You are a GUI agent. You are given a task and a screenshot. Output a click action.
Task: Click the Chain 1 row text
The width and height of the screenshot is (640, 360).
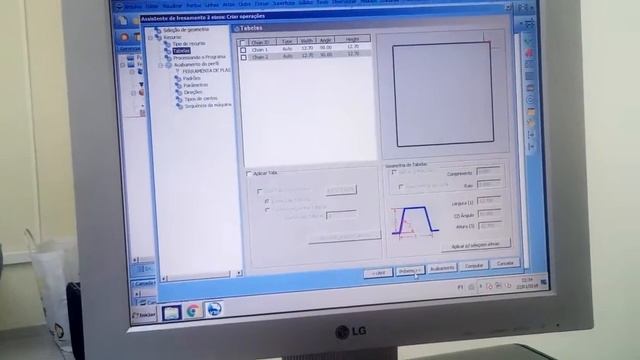point(260,50)
